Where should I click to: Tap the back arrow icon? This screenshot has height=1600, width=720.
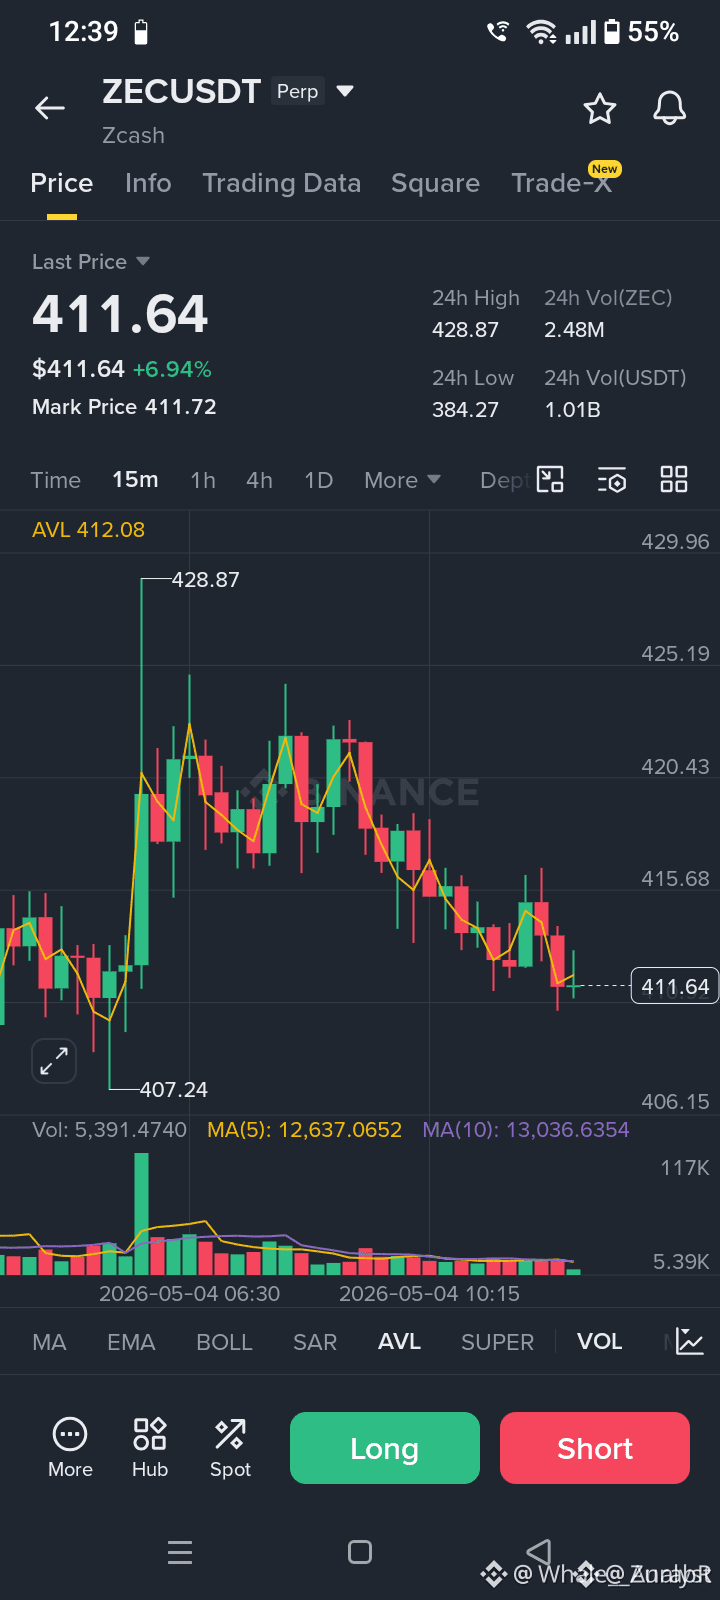pos(50,108)
